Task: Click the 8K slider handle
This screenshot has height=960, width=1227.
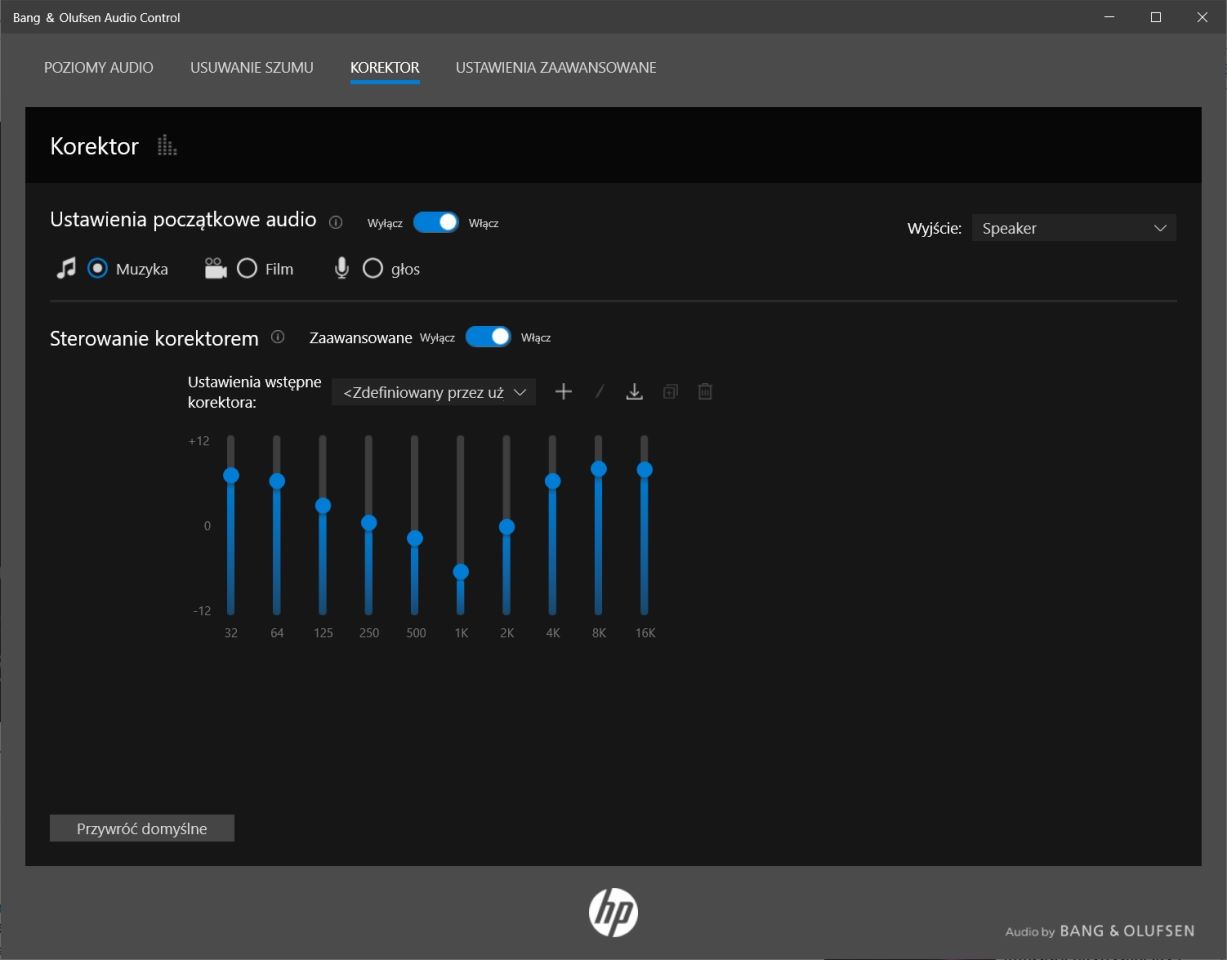Action: pos(599,468)
